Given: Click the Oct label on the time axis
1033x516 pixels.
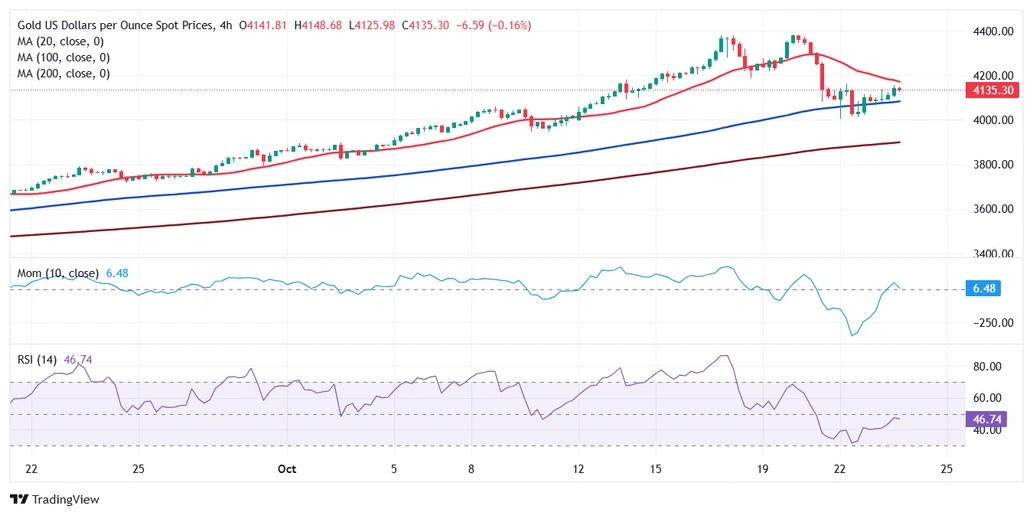Looking at the screenshot, I should point(288,469).
